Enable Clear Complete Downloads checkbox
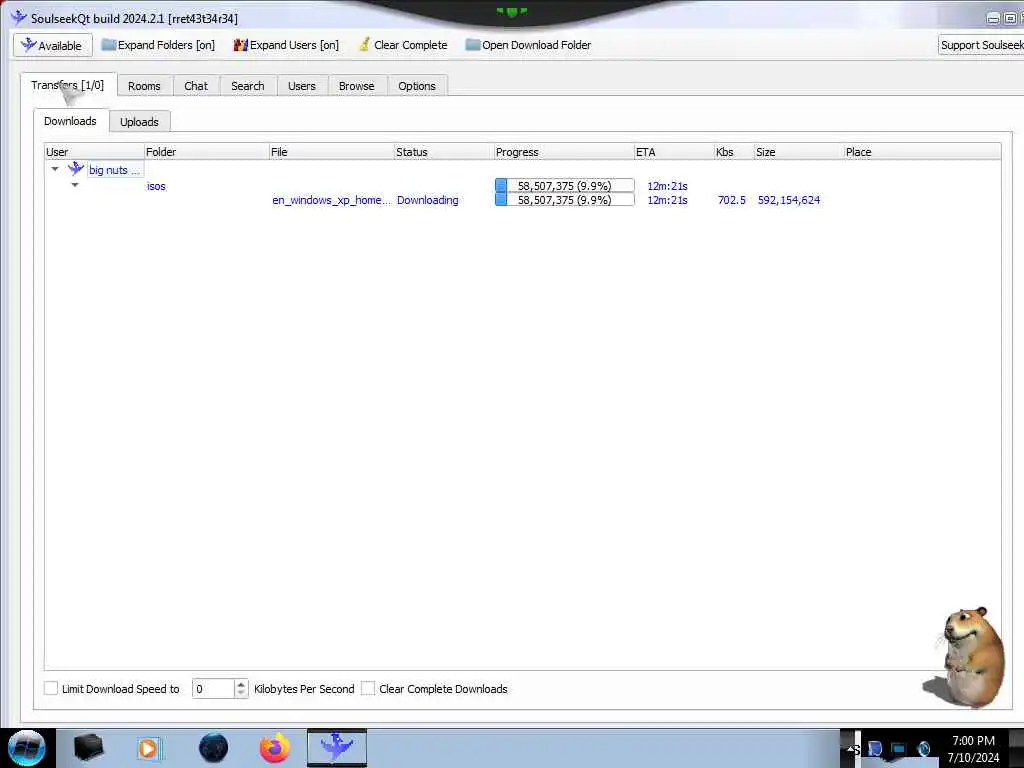Image resolution: width=1024 pixels, height=768 pixels. pyautogui.click(x=368, y=688)
